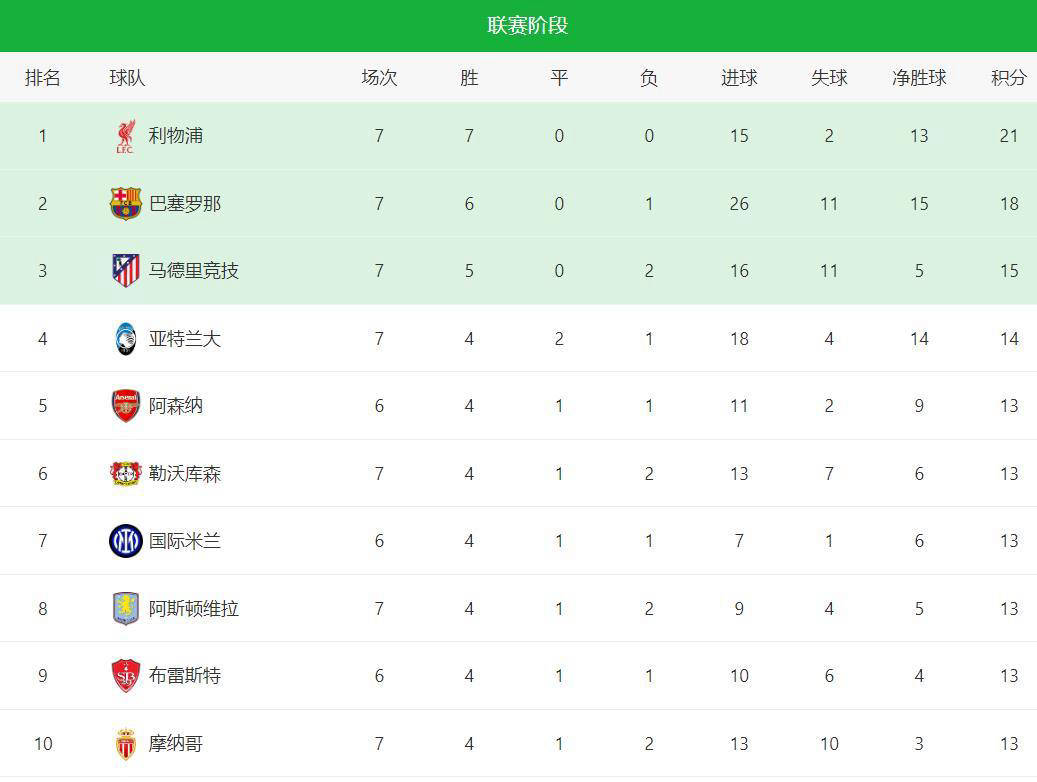Click the 排名 column header
The height and width of the screenshot is (782, 1037).
coord(43,78)
